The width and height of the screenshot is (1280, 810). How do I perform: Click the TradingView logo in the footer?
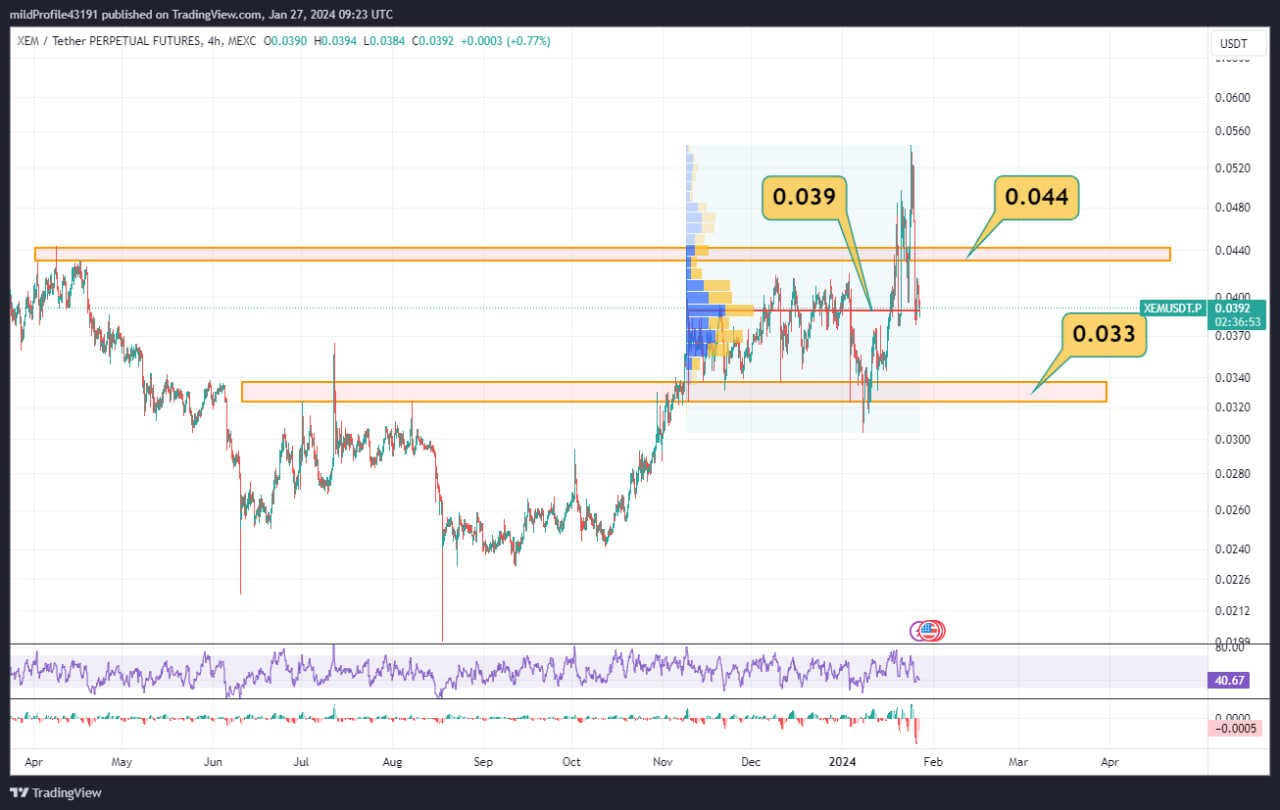pos(55,793)
